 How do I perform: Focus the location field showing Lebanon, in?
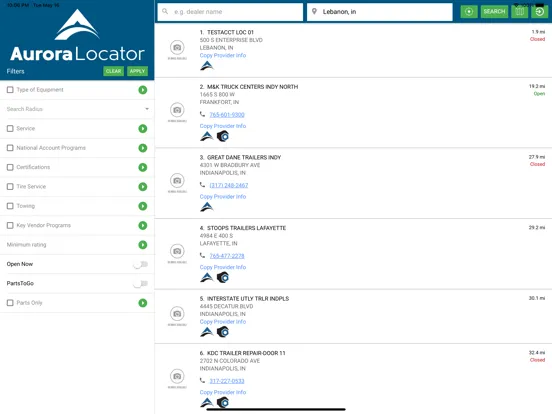coord(380,12)
